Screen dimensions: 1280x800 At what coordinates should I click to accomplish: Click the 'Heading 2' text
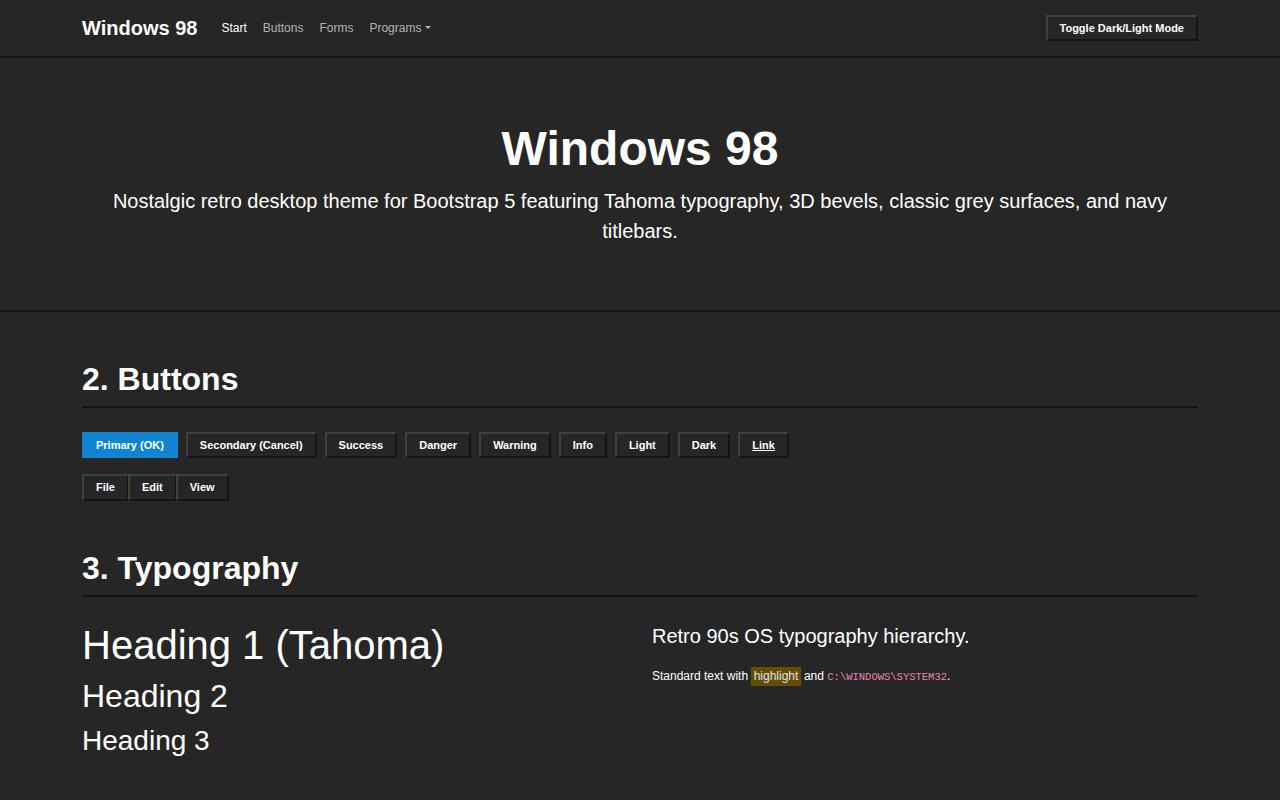[x=155, y=696]
